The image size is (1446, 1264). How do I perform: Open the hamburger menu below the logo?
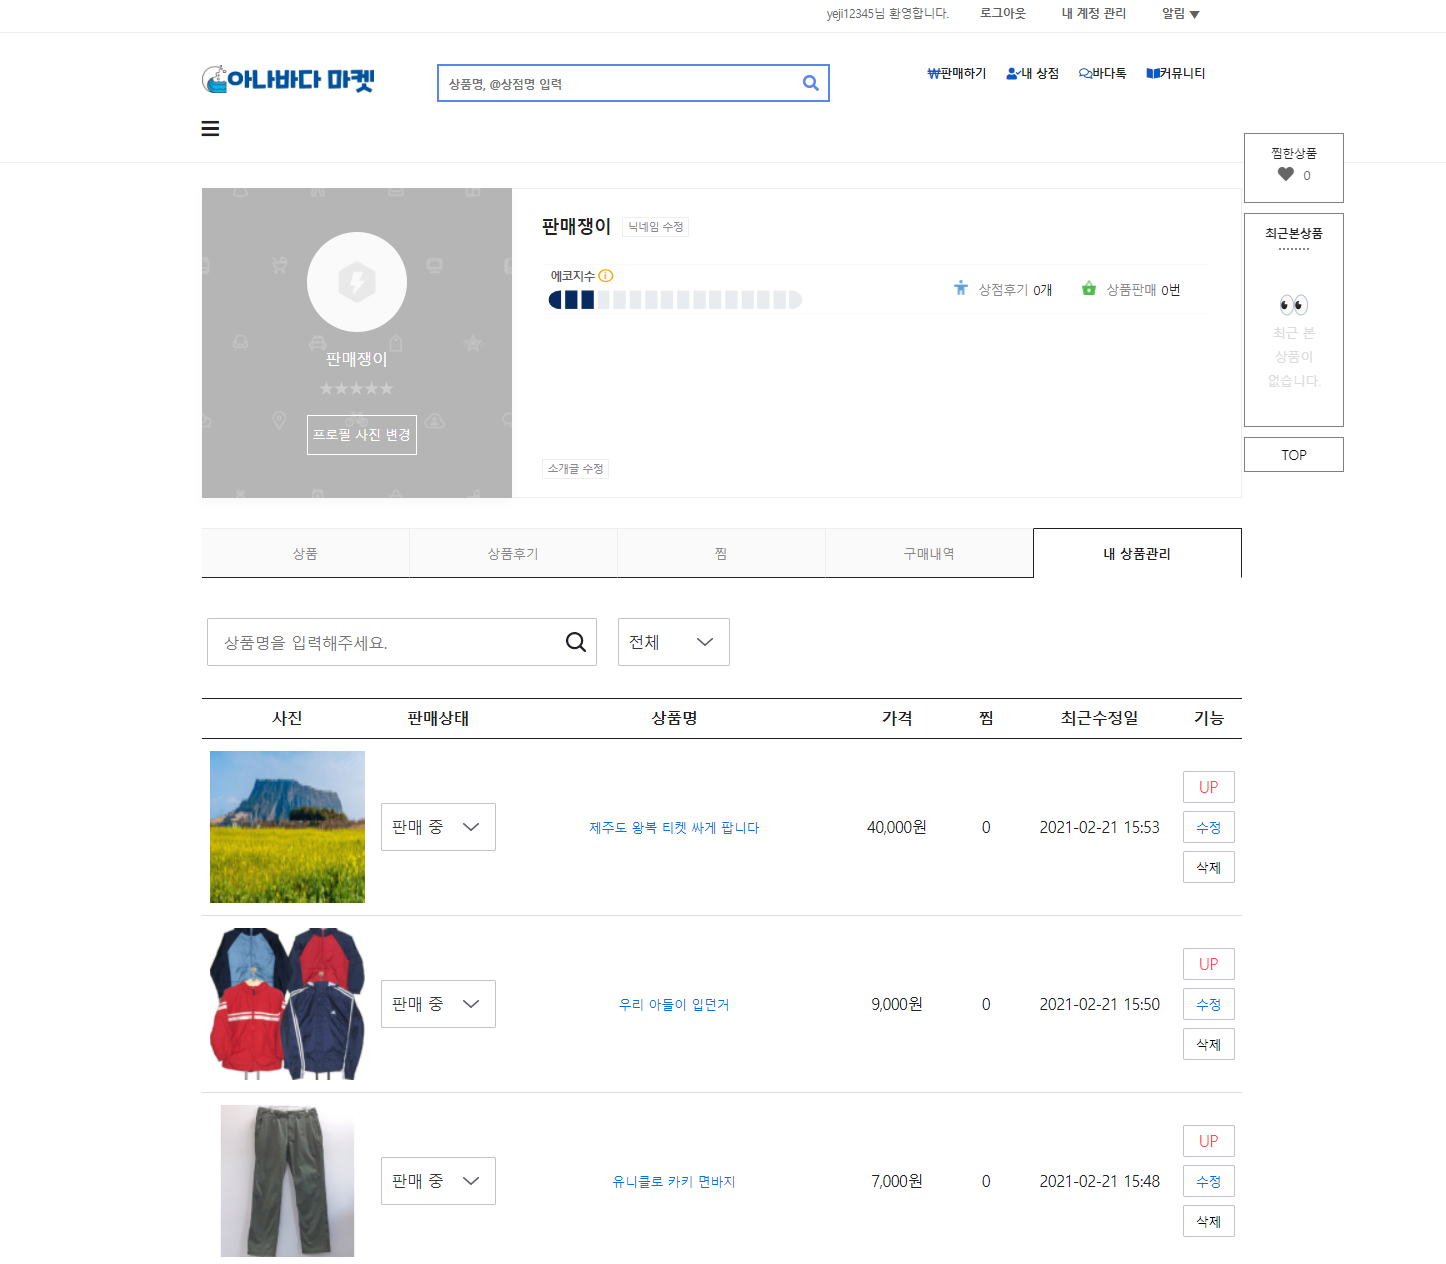pyautogui.click(x=210, y=128)
